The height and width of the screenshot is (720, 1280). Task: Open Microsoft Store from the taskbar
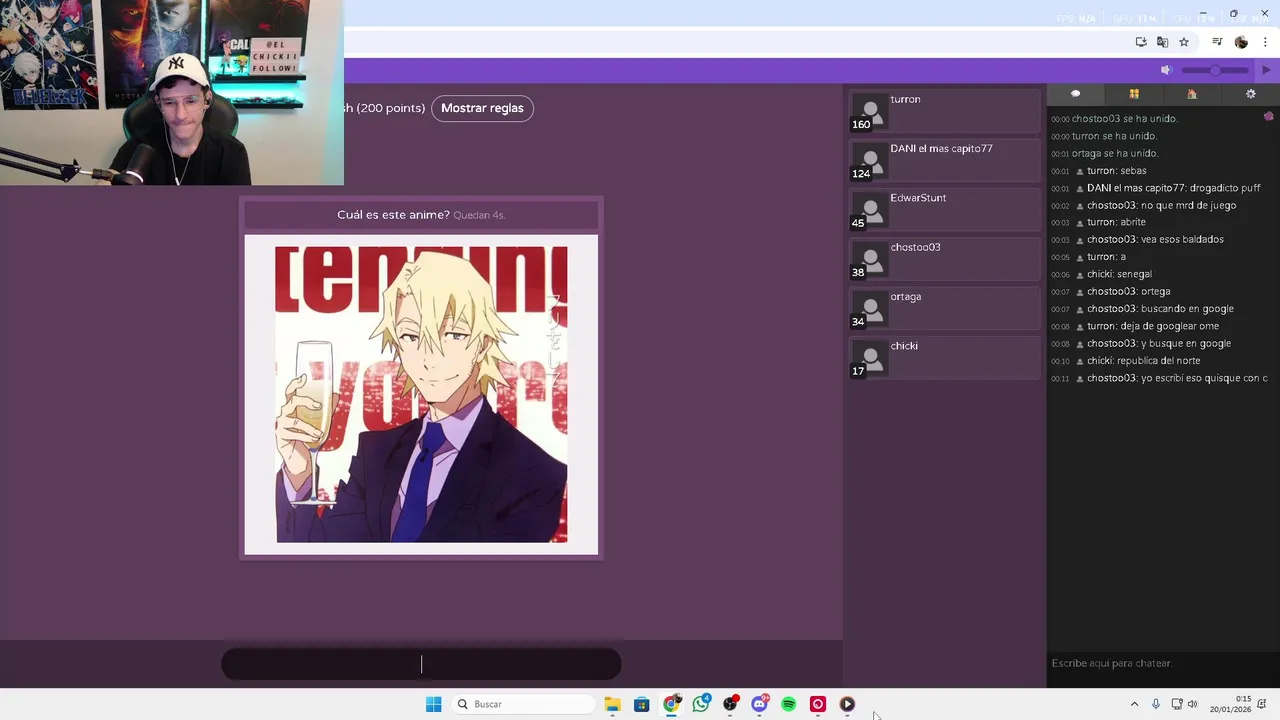[642, 704]
